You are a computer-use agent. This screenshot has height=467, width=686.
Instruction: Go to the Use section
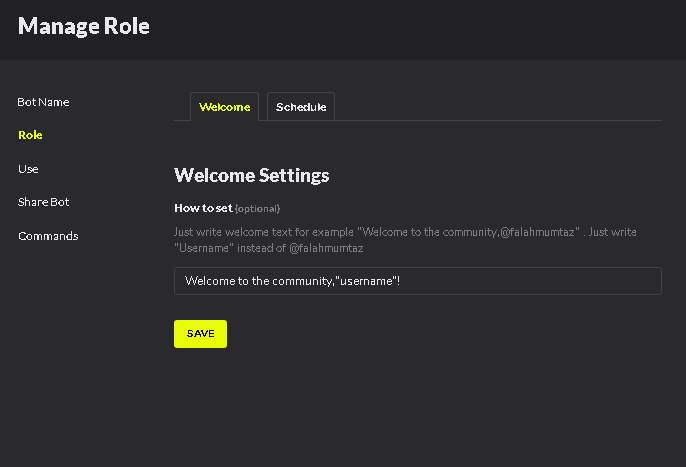tap(28, 169)
